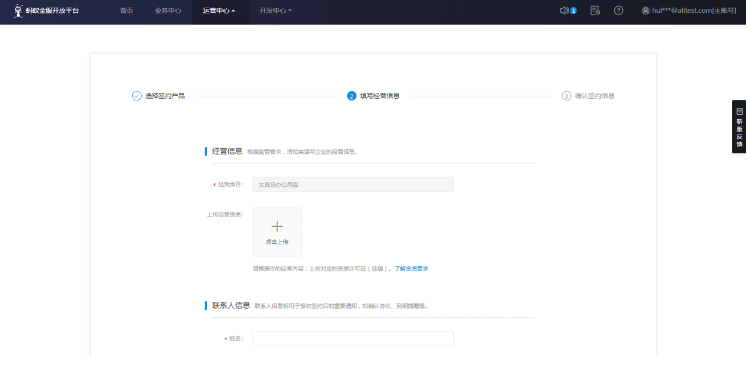Open the 业务中心 menu item
This screenshot has height=366, width=749.
point(168,11)
